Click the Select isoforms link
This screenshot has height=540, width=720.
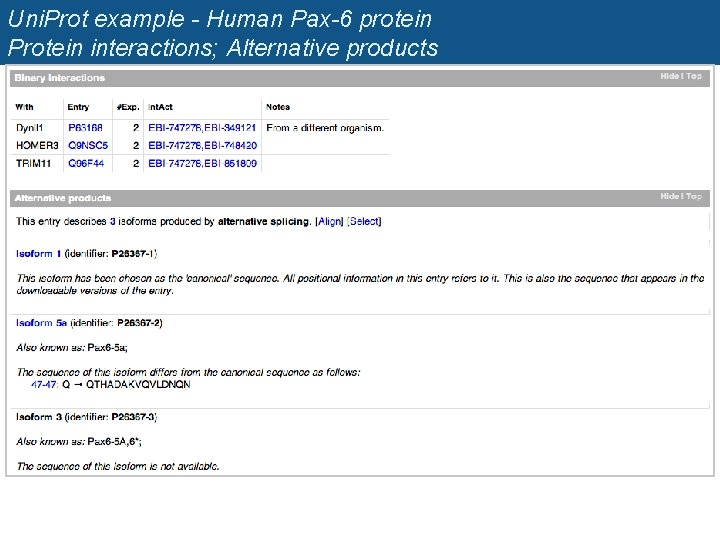[365, 221]
